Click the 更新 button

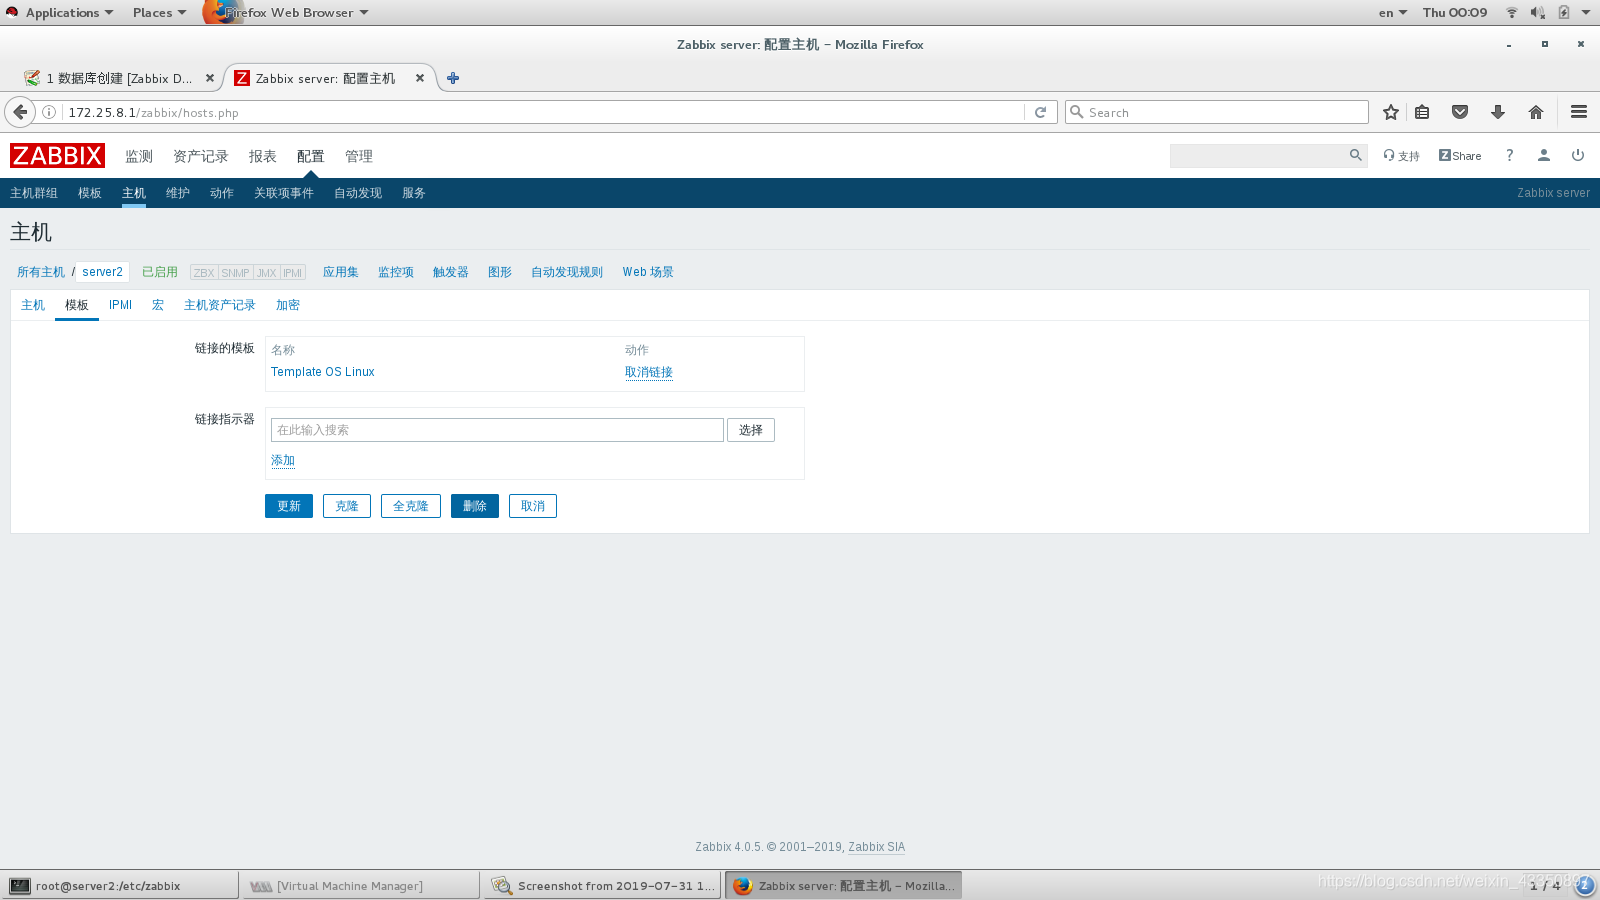coord(289,506)
